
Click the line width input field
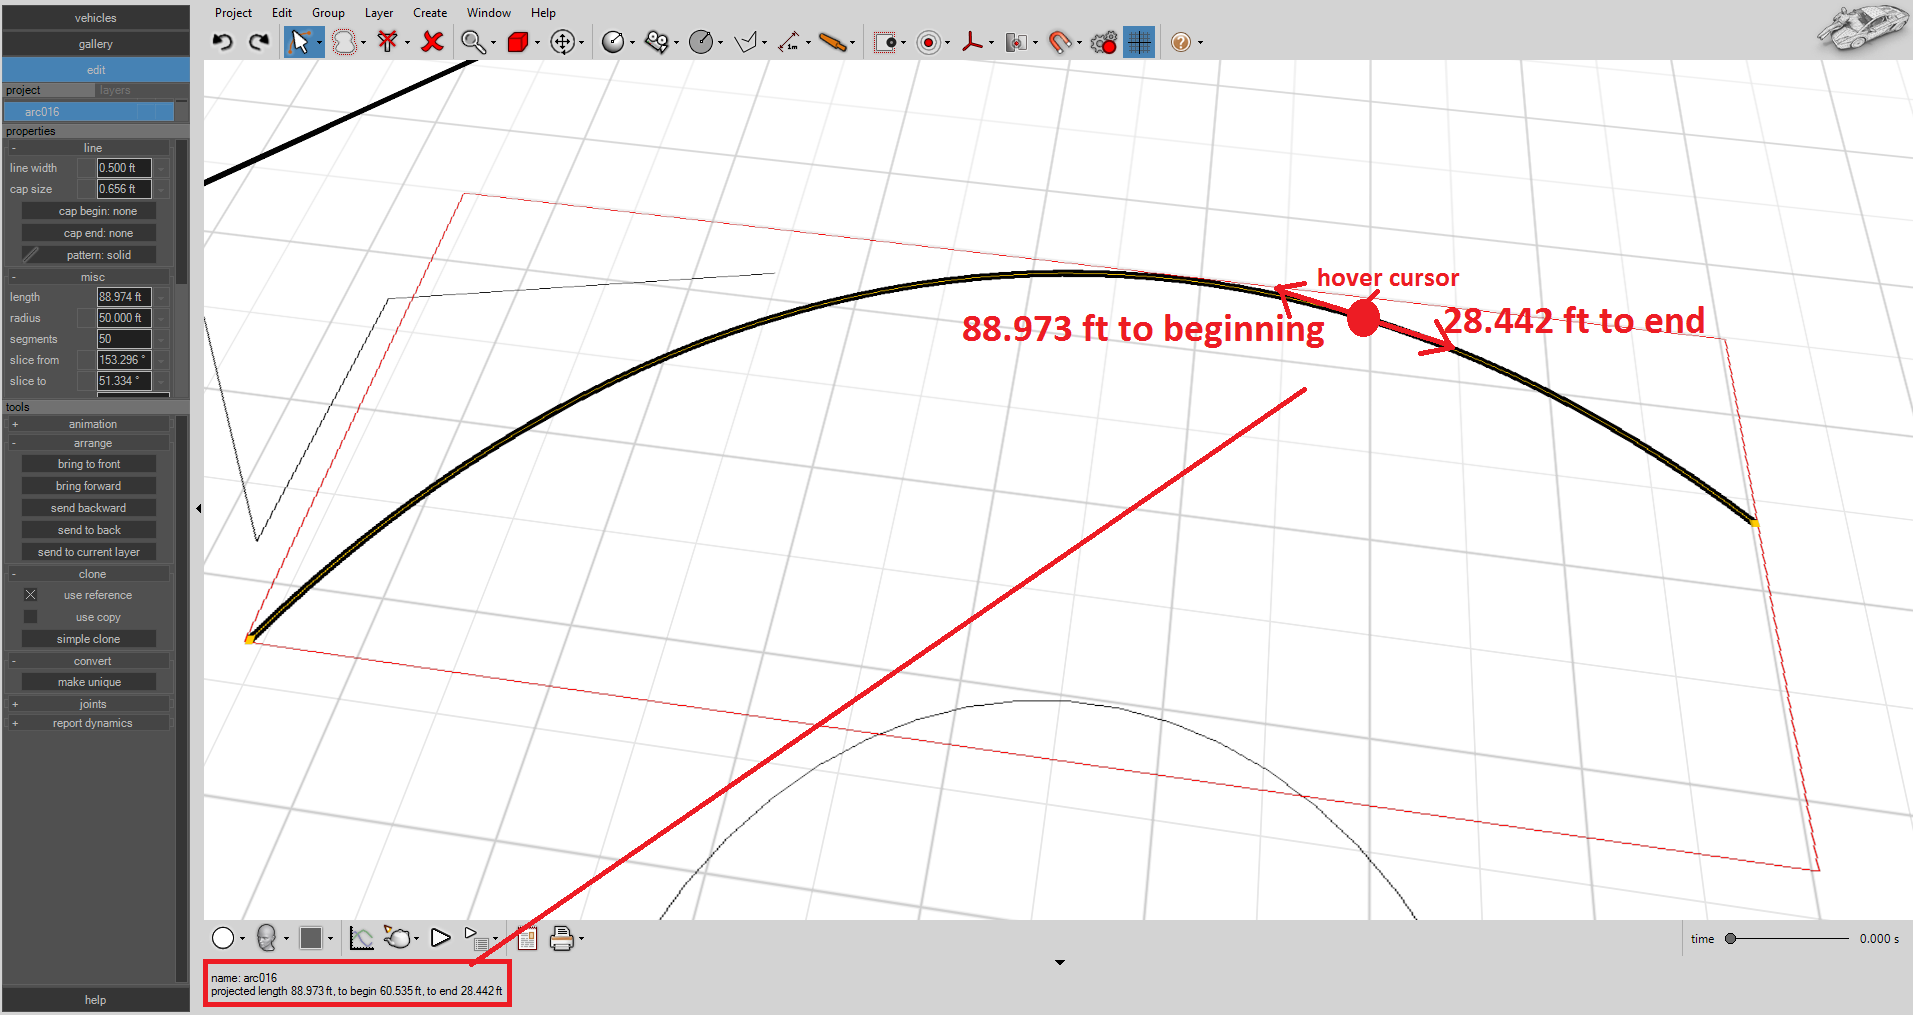pyautogui.click(x=124, y=168)
